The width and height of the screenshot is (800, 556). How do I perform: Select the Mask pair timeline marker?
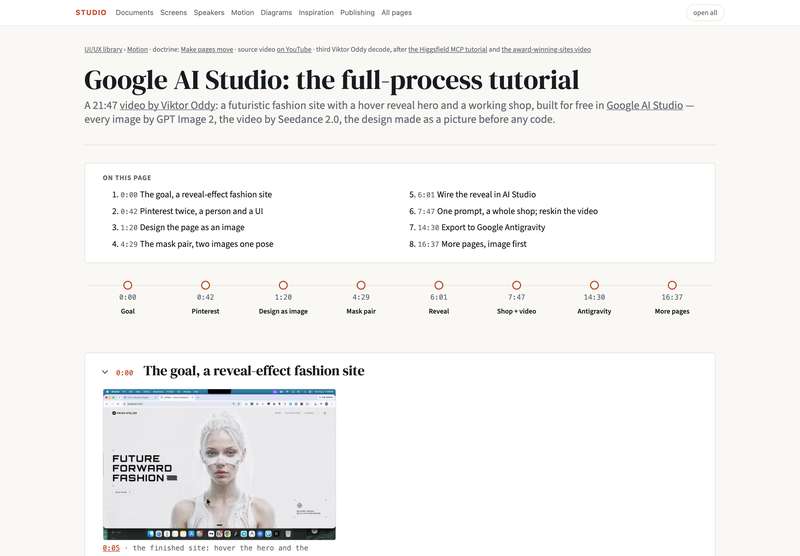[361, 285]
